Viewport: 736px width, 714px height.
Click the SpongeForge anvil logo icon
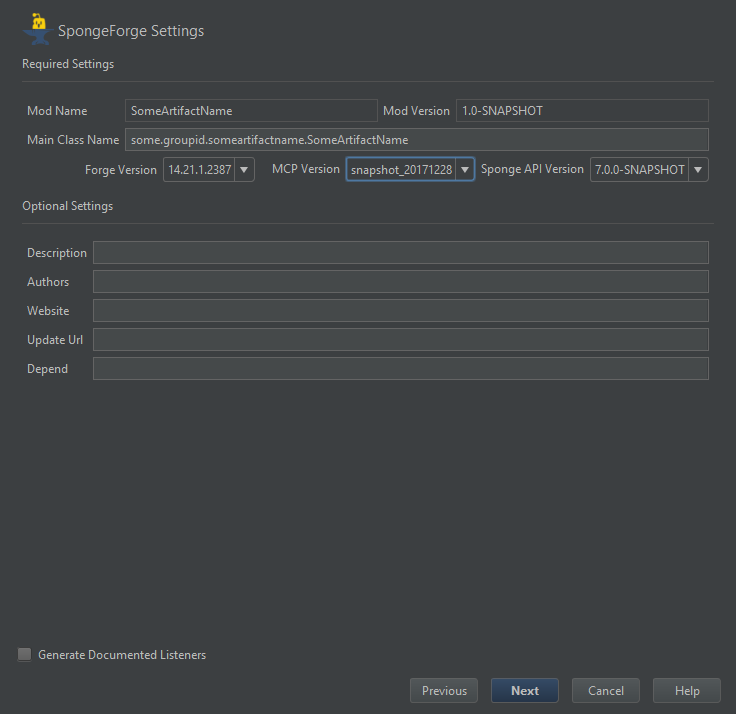pos(38,30)
